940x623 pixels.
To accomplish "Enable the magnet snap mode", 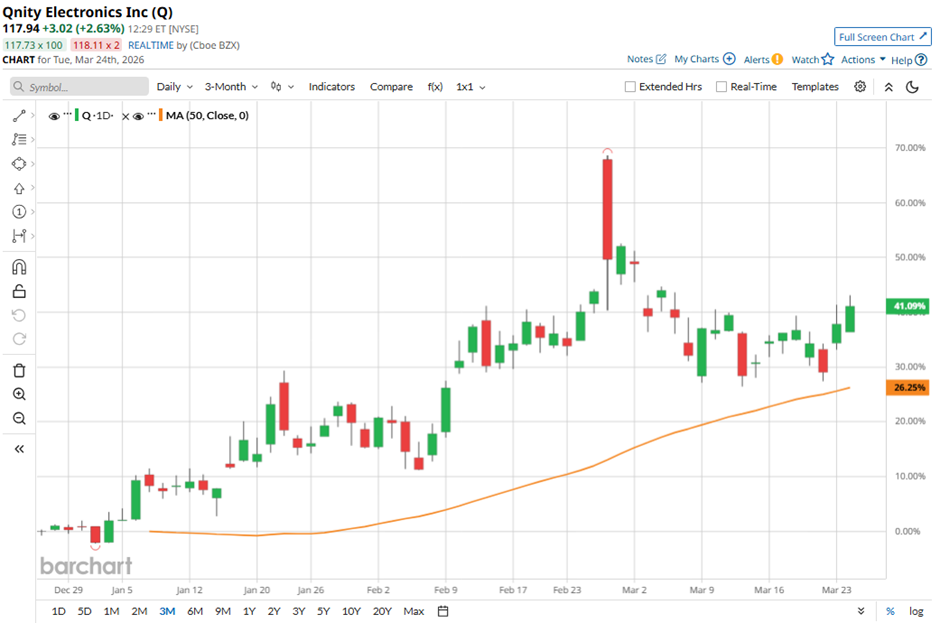I will pos(18,266).
